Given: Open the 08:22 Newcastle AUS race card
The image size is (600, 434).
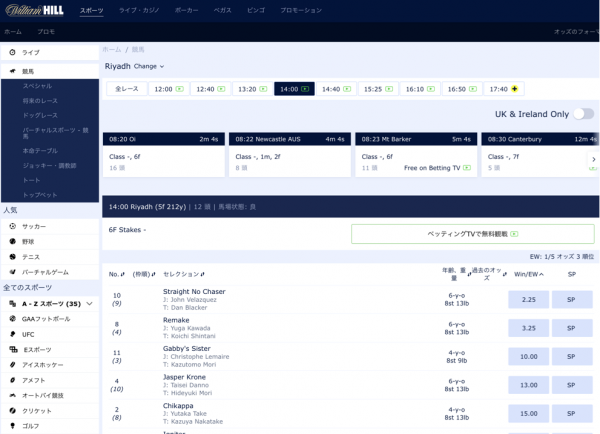Looking at the screenshot, I should (x=290, y=155).
